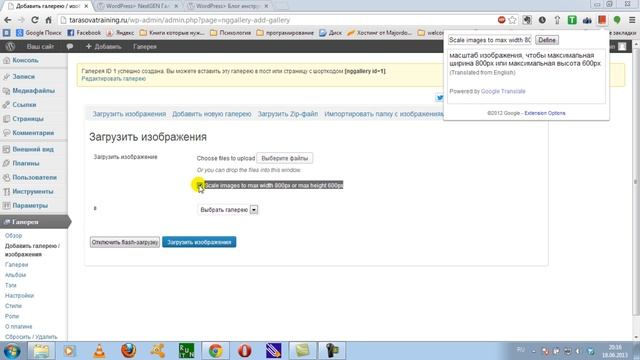
Task: Open the Психология bookmarks folder
Action: [231, 33]
